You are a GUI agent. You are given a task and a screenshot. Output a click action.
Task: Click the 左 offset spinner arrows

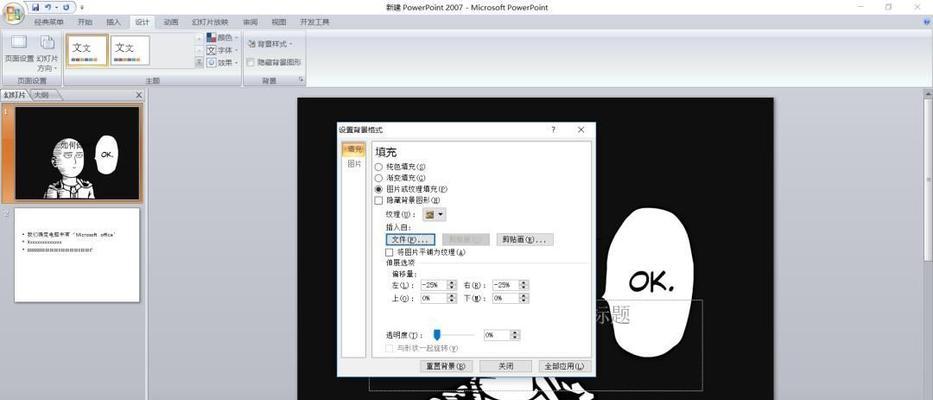click(x=451, y=285)
